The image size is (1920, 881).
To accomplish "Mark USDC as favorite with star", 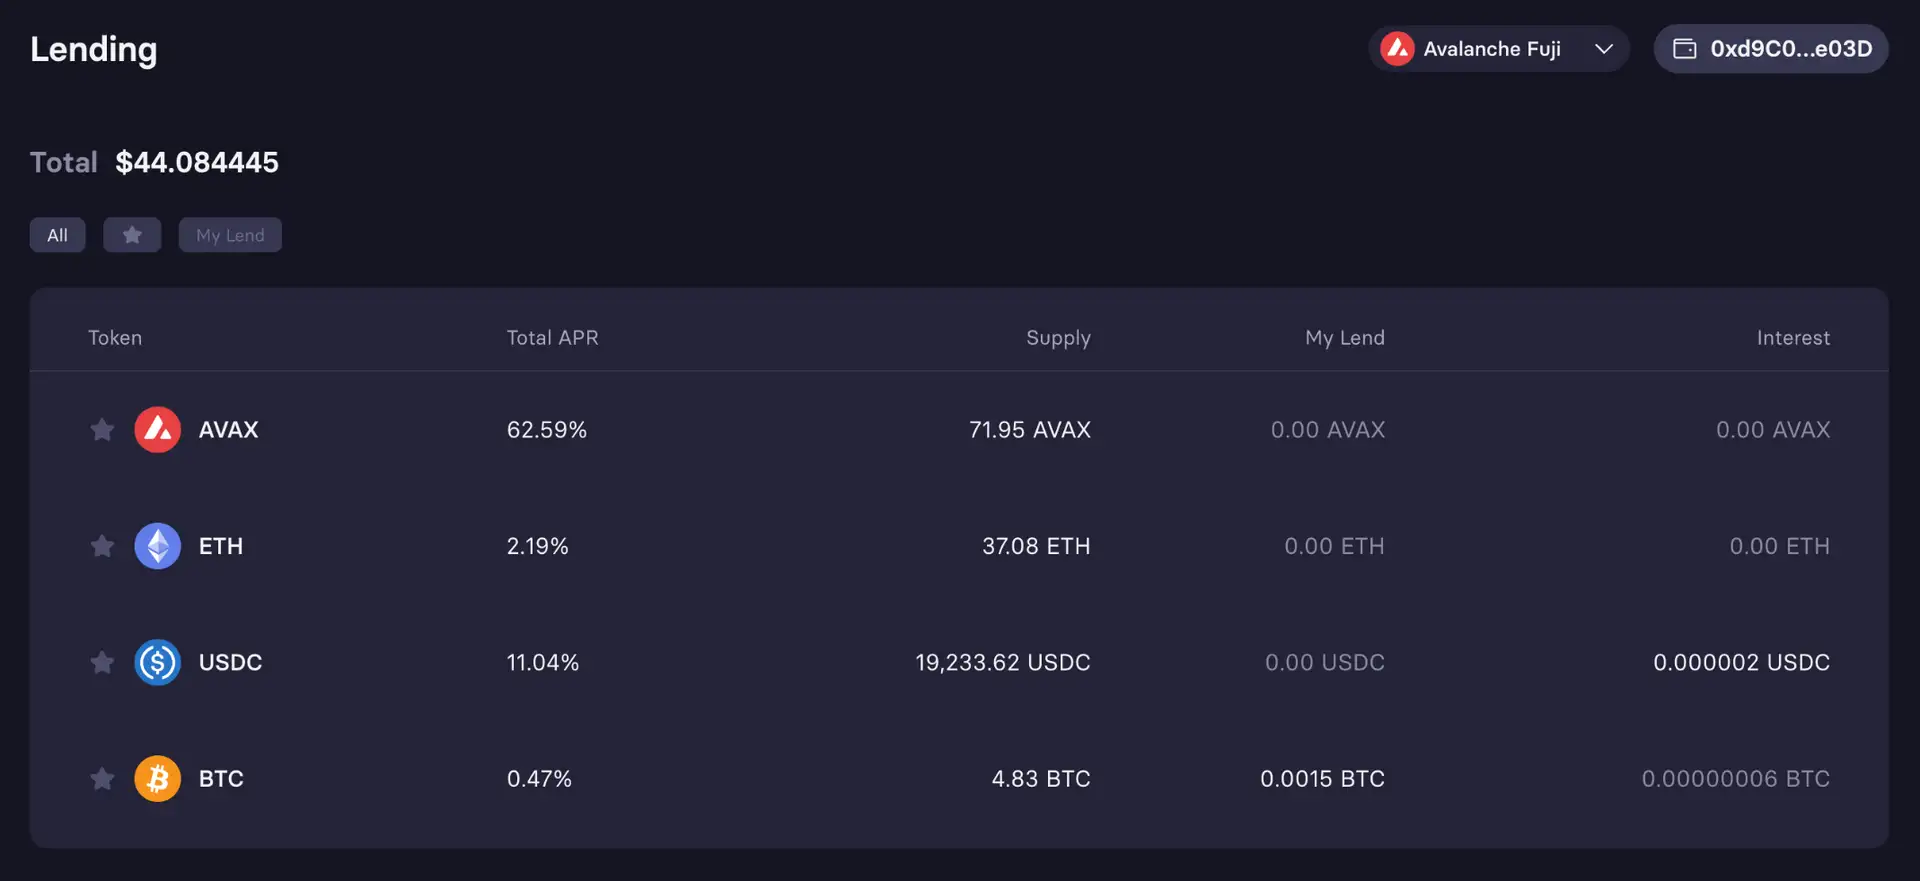I will (102, 662).
